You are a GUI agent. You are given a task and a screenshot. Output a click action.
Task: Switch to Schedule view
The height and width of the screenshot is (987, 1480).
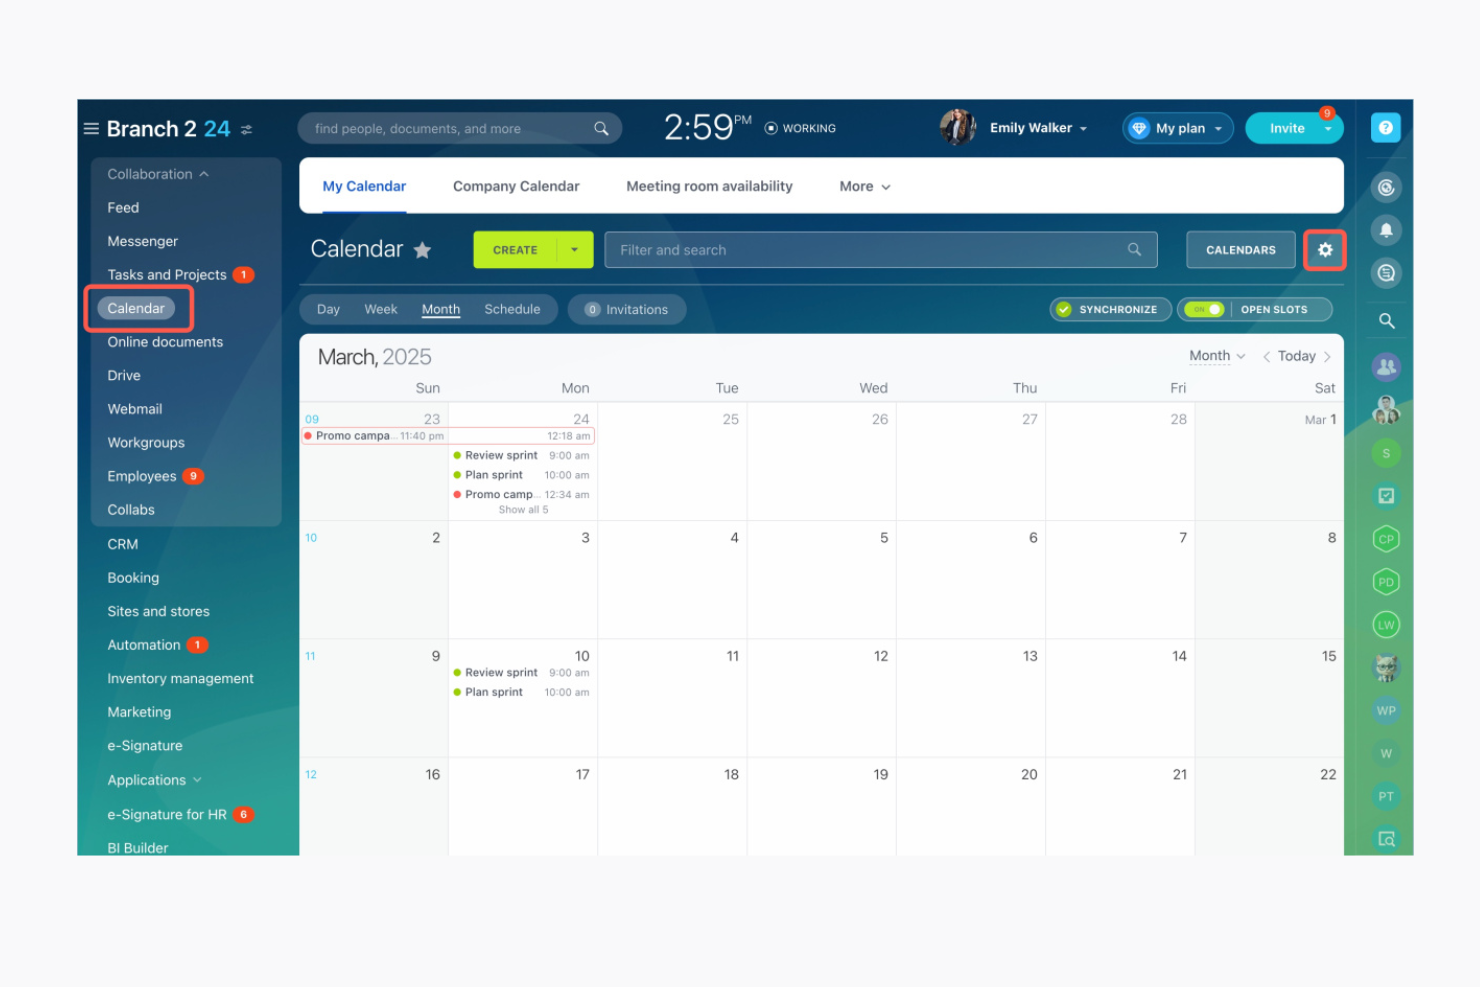(x=512, y=310)
